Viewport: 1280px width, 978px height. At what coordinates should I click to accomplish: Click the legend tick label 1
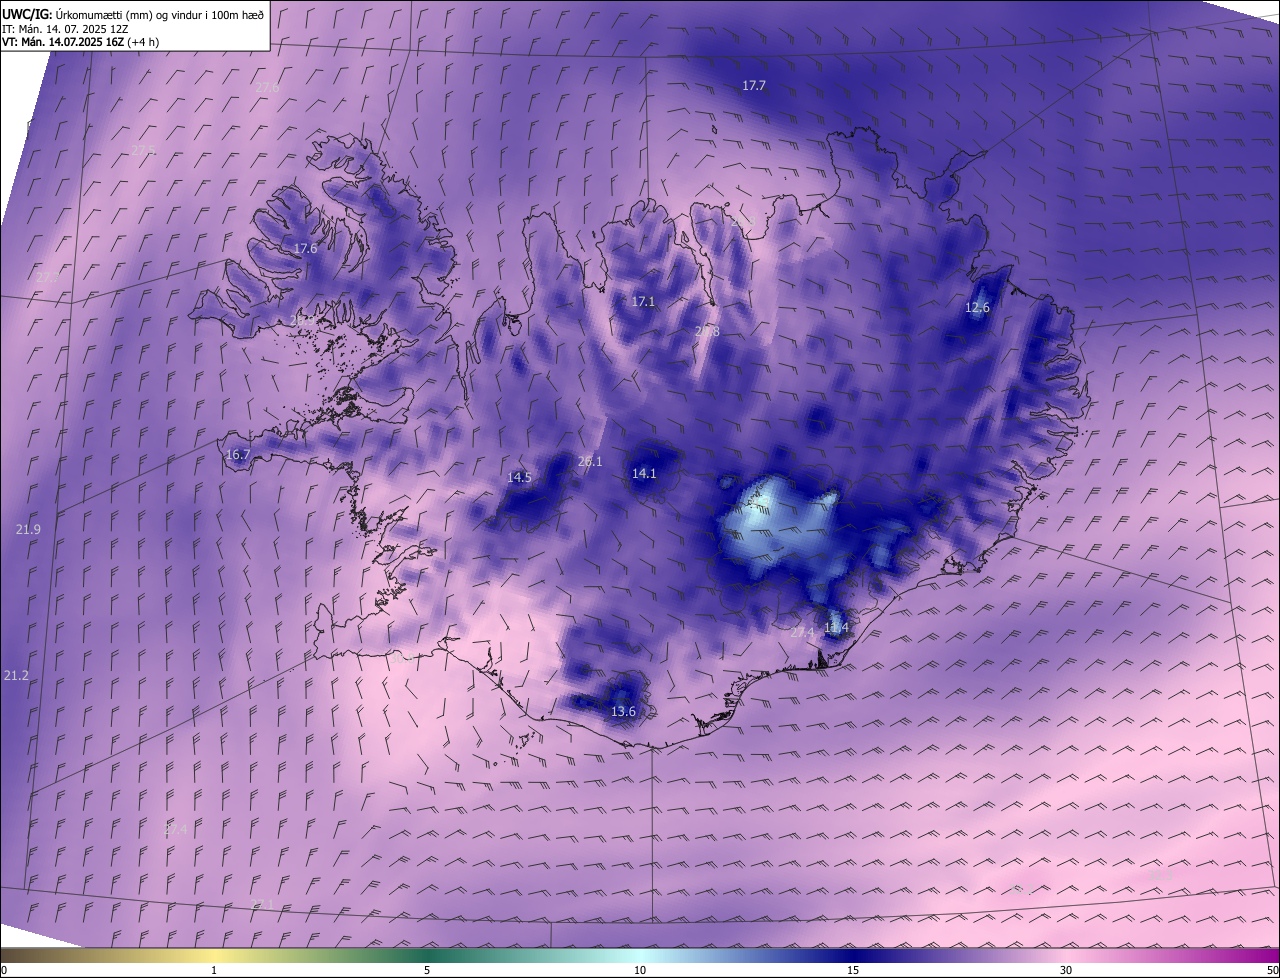(214, 970)
